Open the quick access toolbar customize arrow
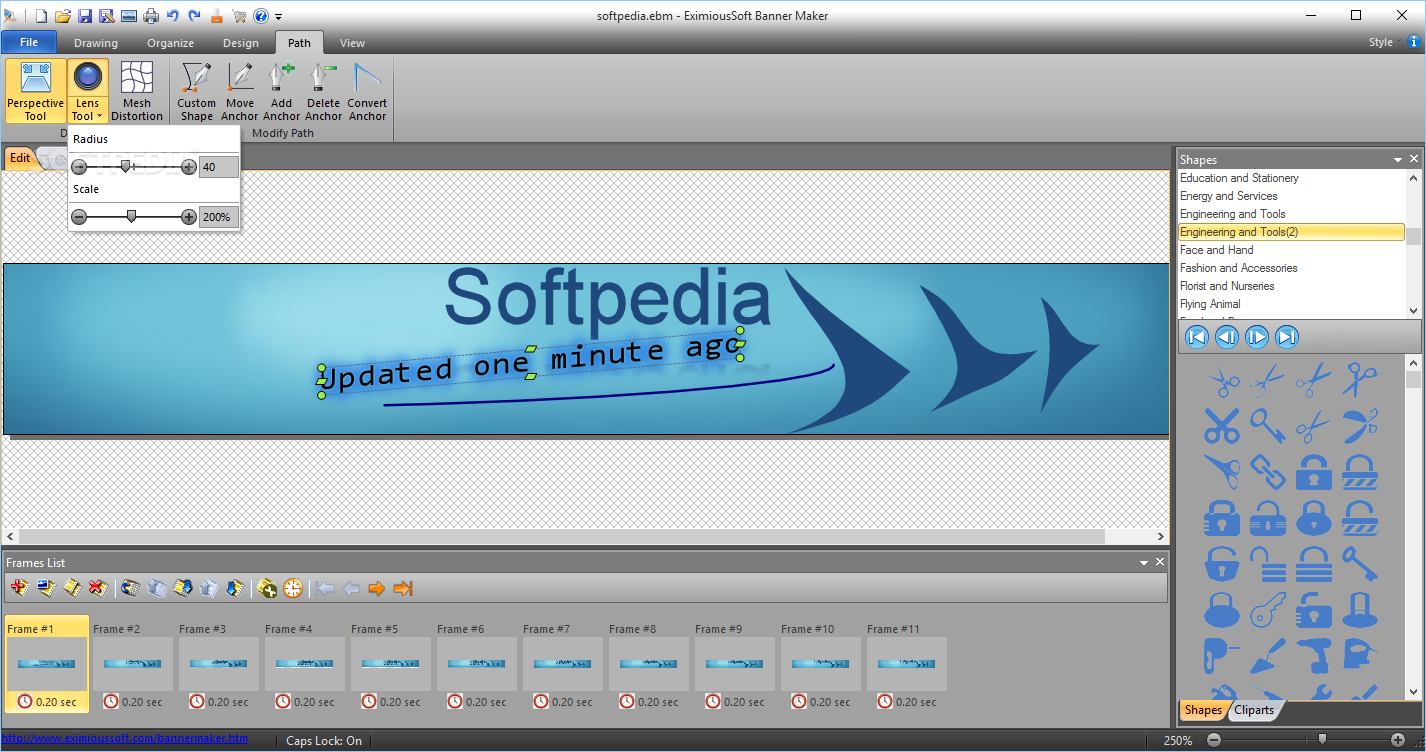This screenshot has width=1426, height=752. 279,17
